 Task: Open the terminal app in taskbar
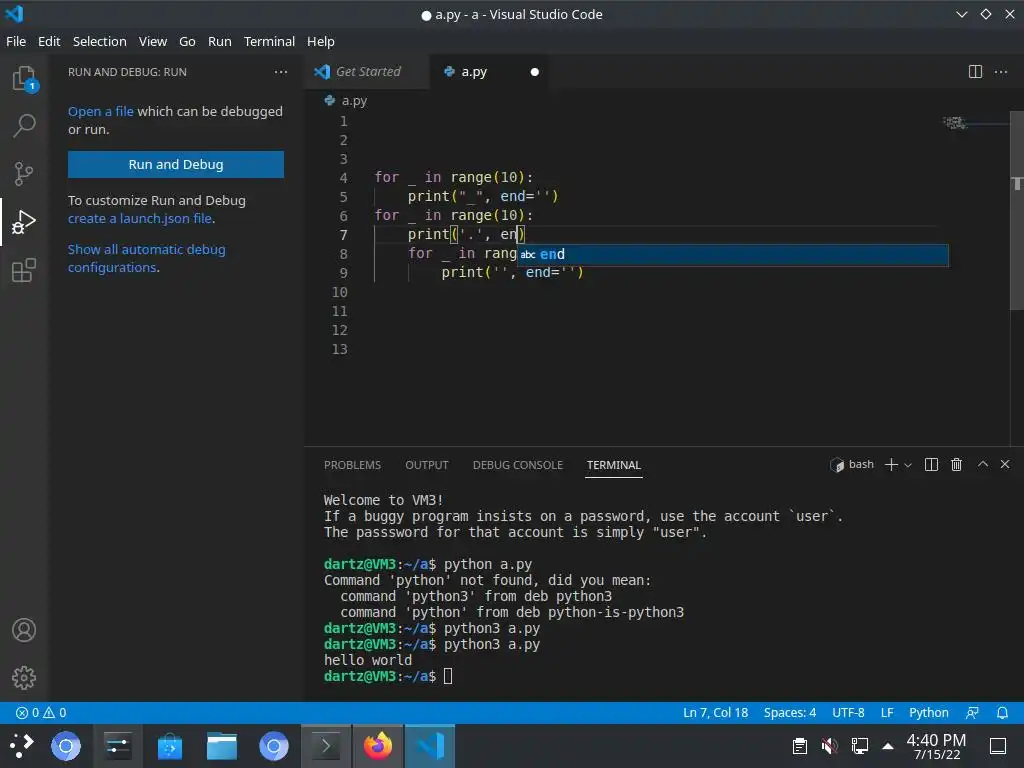[x=326, y=746]
